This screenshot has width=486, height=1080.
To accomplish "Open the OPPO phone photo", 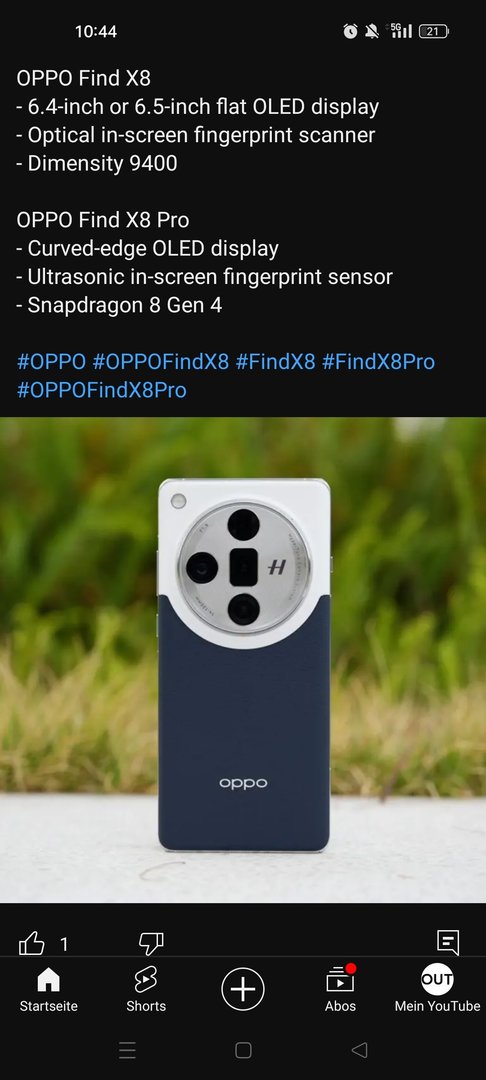I will pos(243,660).
